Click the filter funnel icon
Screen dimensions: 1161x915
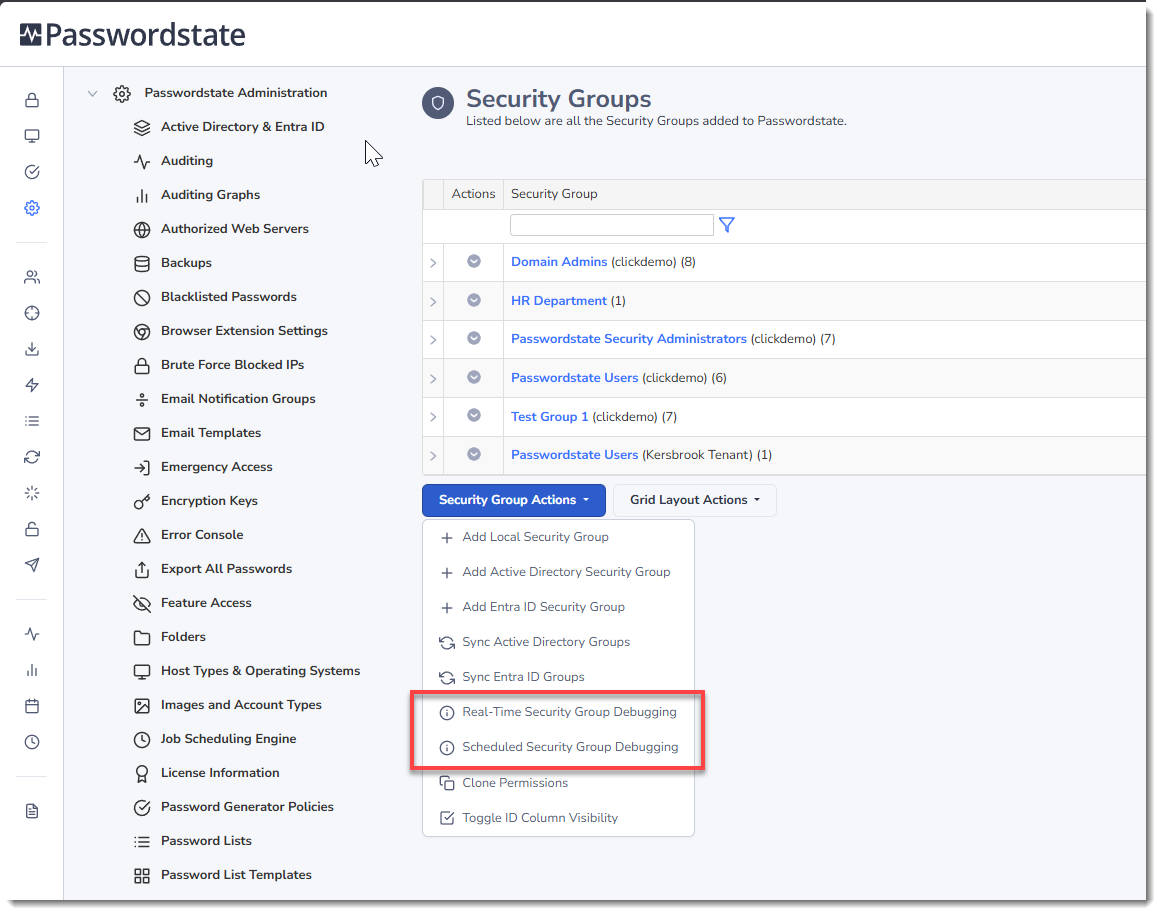click(727, 225)
